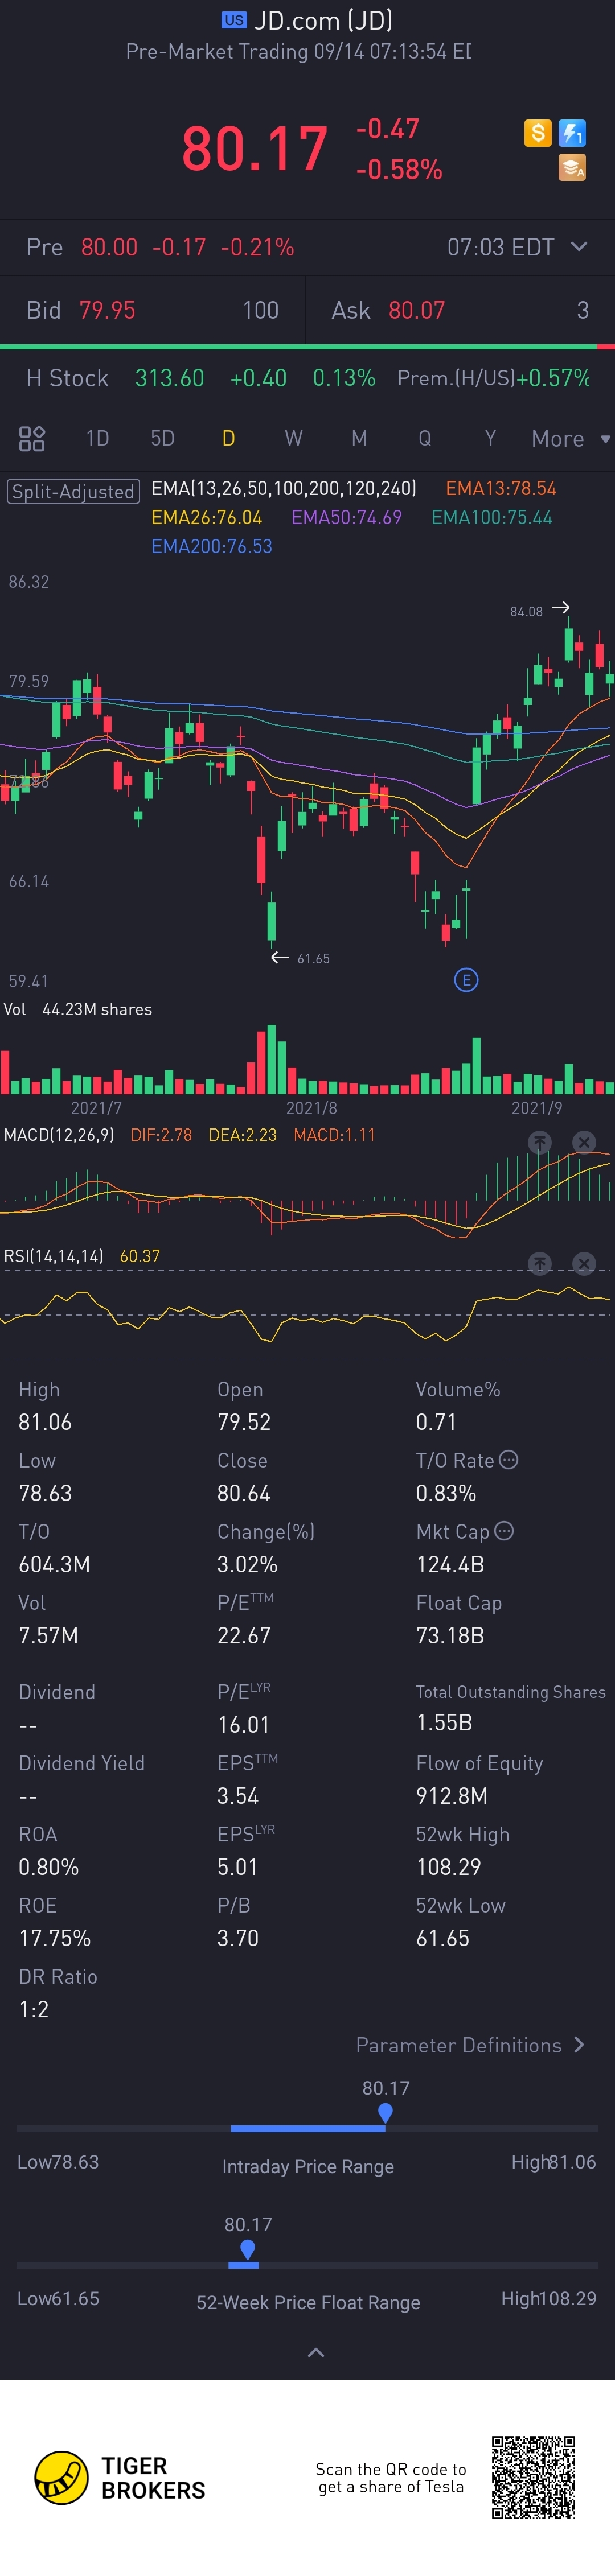Tap the EMA200:76.53 value
Screen dimensions: 615x2576
211,546
